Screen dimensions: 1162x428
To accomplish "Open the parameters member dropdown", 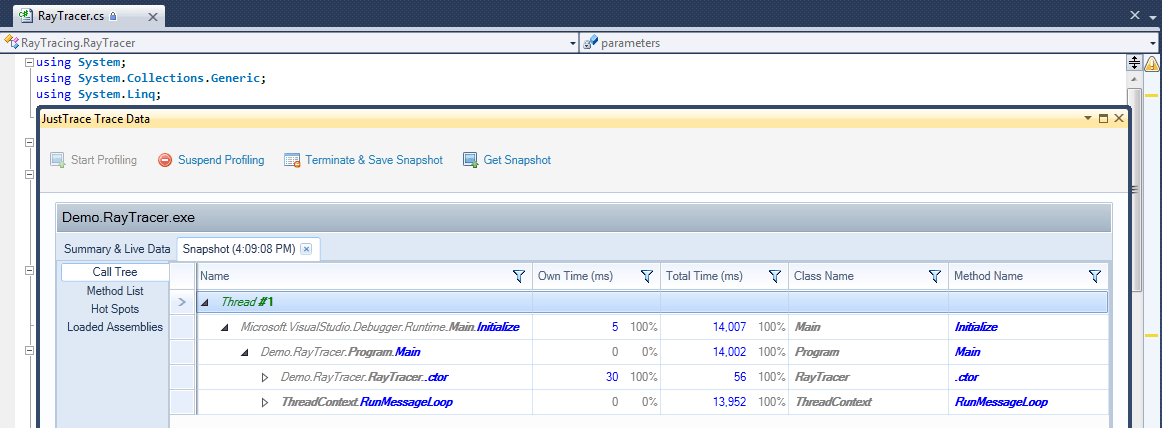I will click(1153, 44).
